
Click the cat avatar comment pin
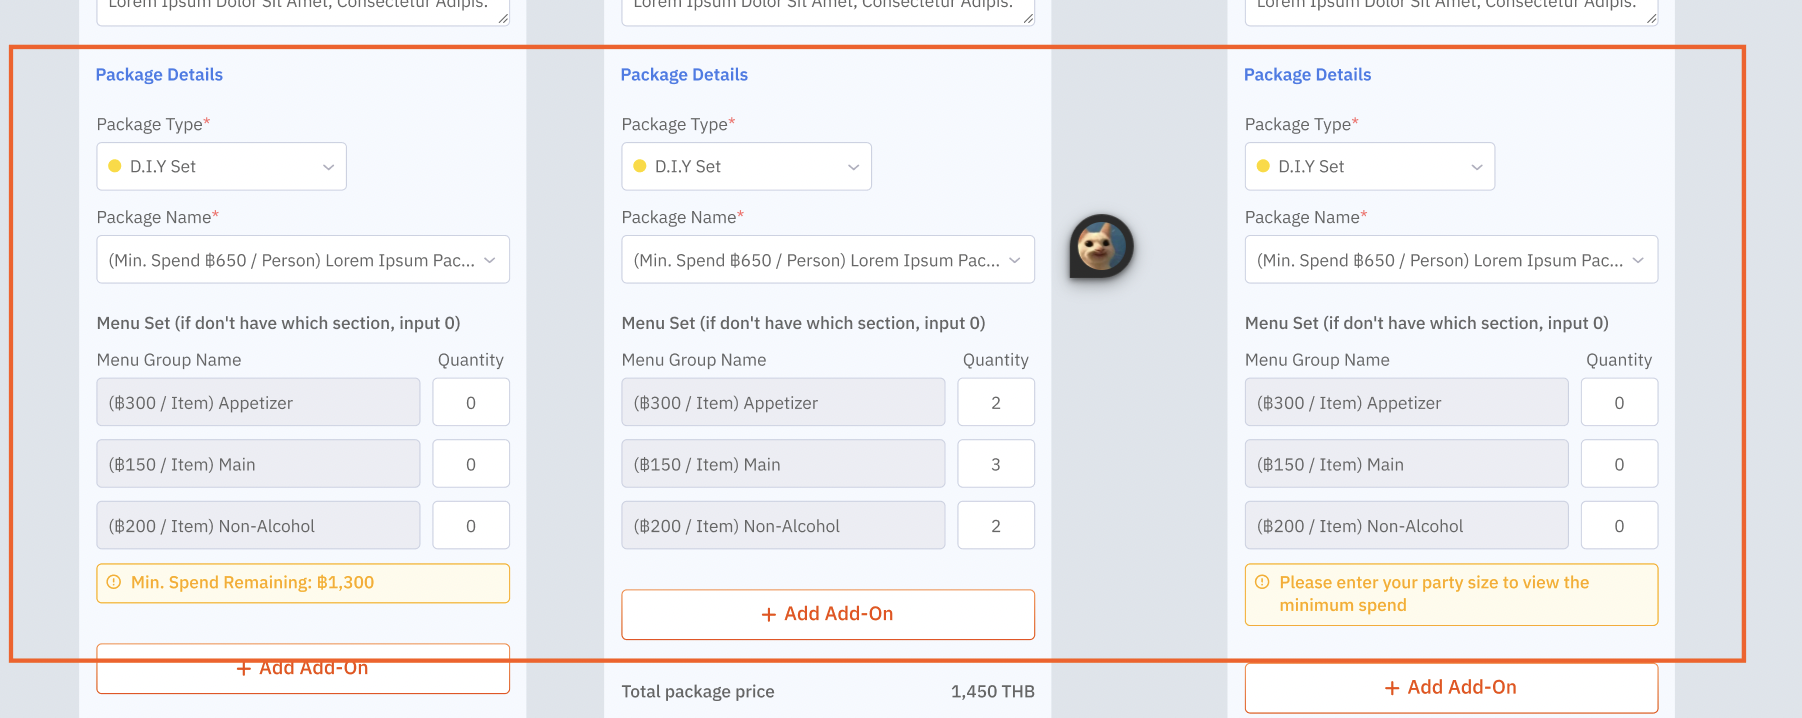[1100, 246]
